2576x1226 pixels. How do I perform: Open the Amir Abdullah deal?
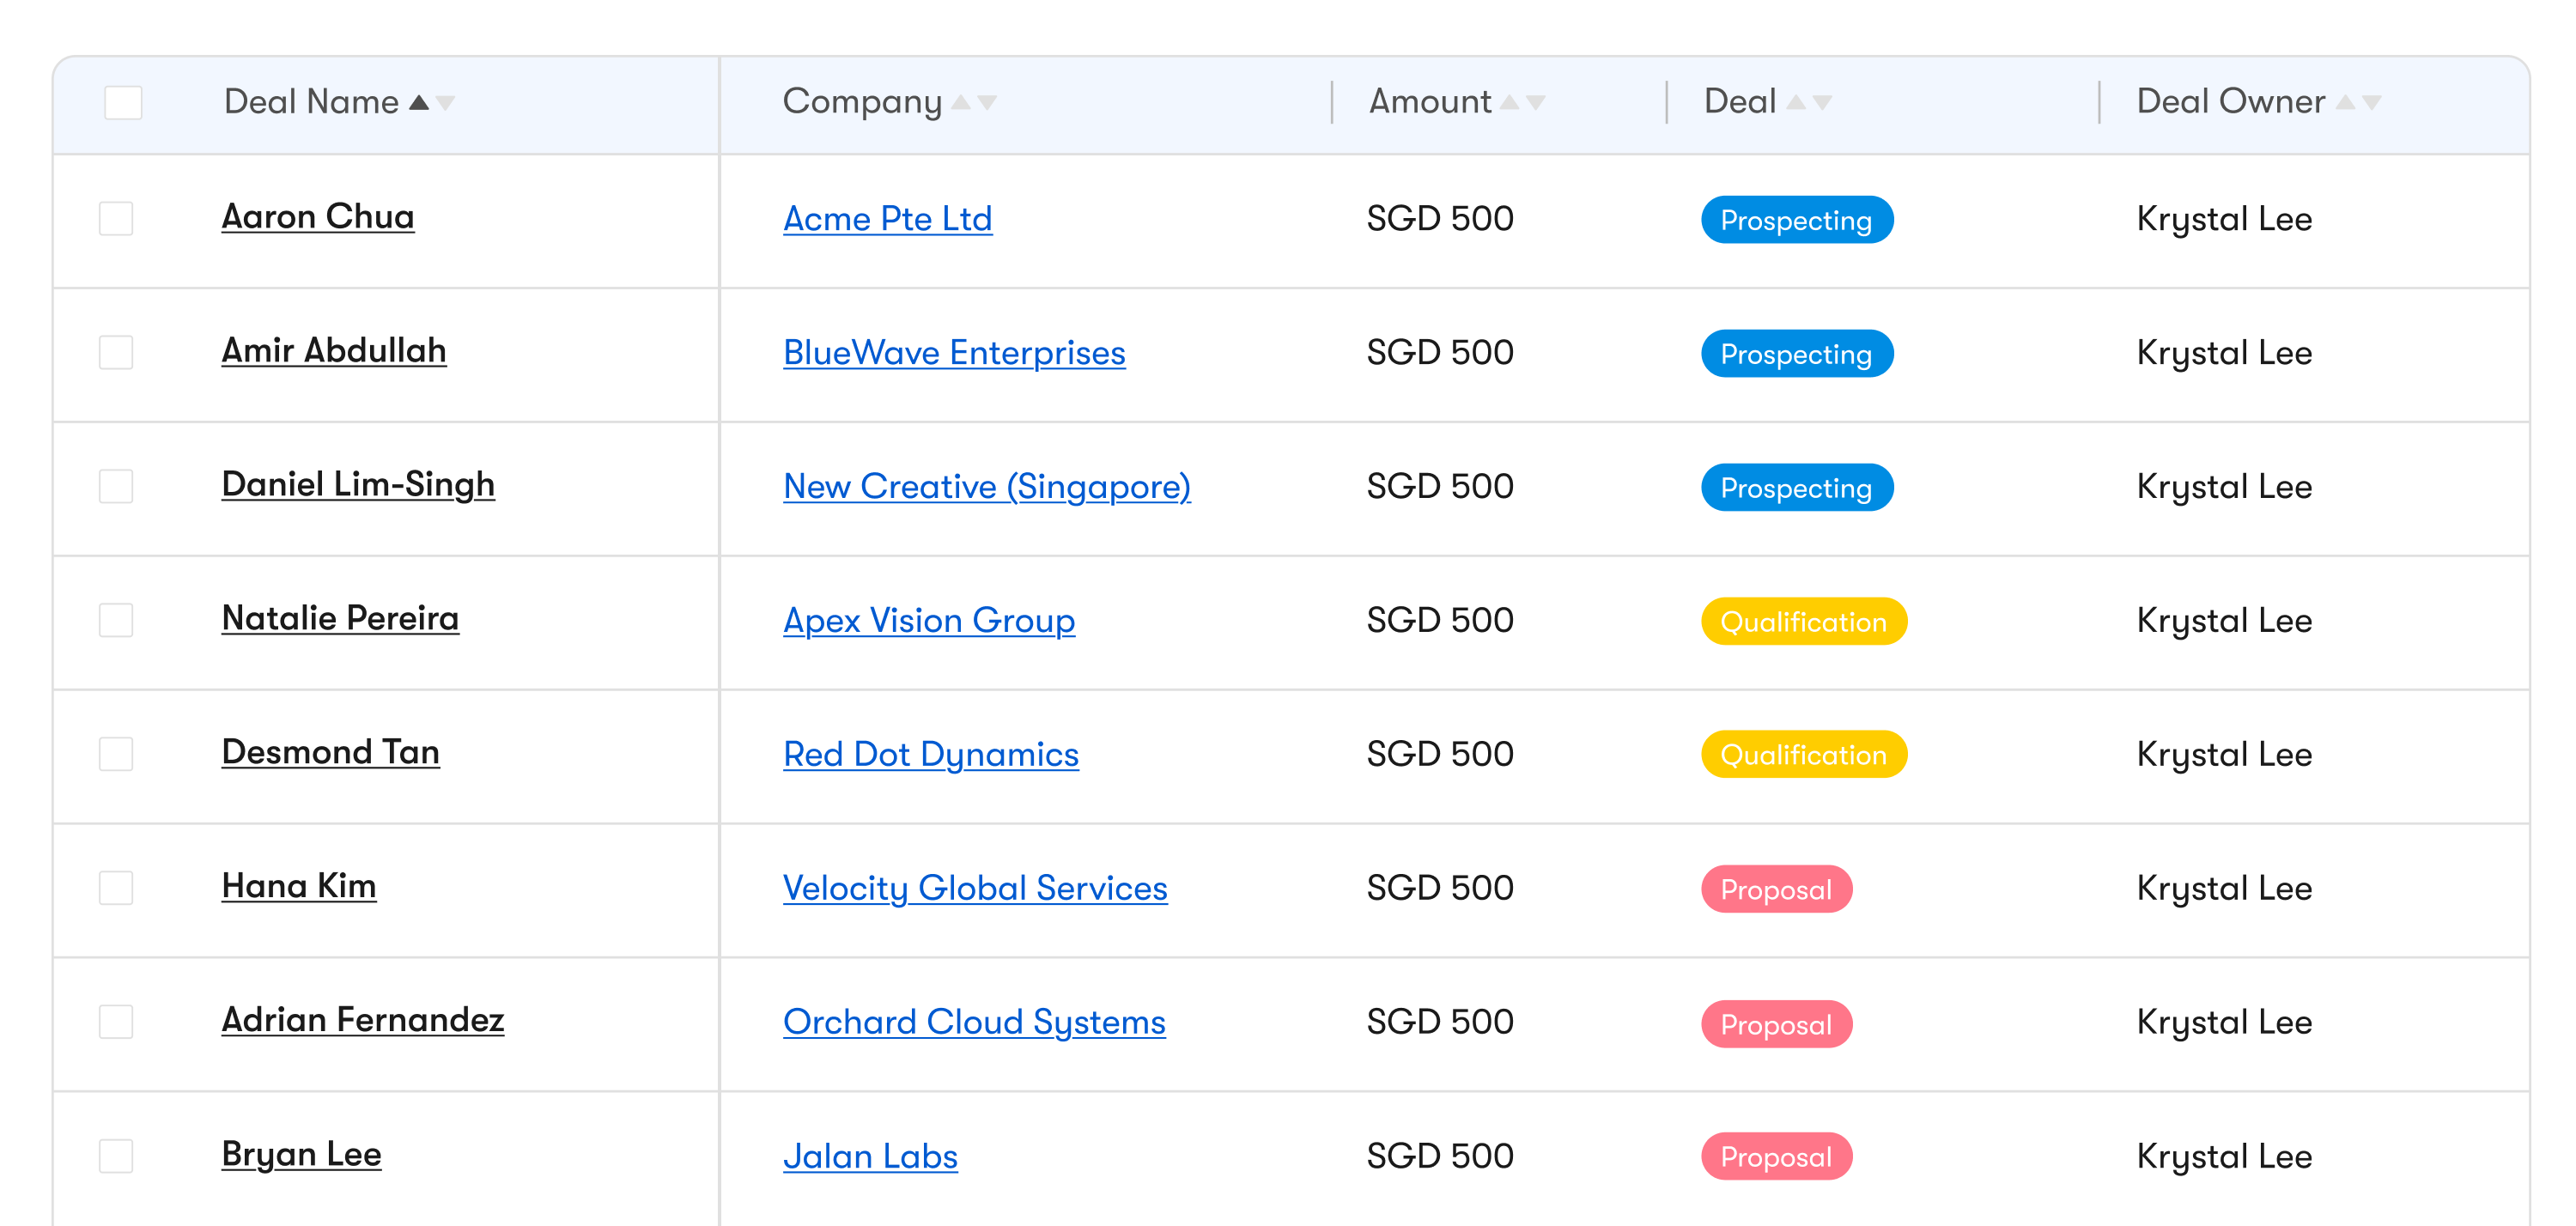coord(334,351)
